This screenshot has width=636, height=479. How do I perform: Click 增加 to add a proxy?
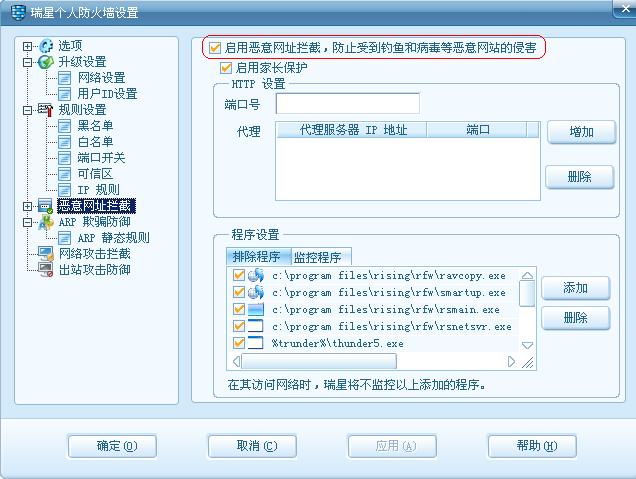[x=581, y=132]
